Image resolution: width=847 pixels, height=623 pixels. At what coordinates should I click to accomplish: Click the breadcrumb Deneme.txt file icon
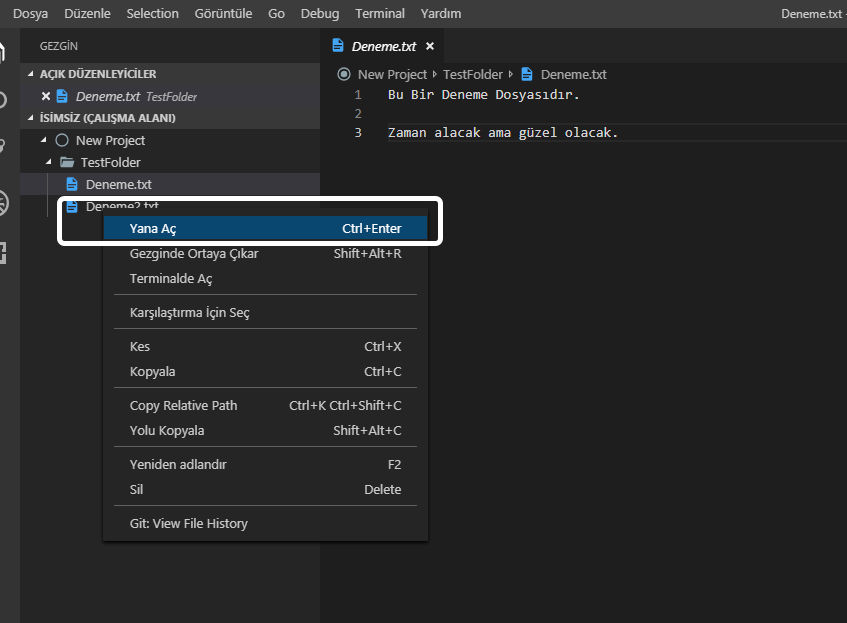[527, 74]
